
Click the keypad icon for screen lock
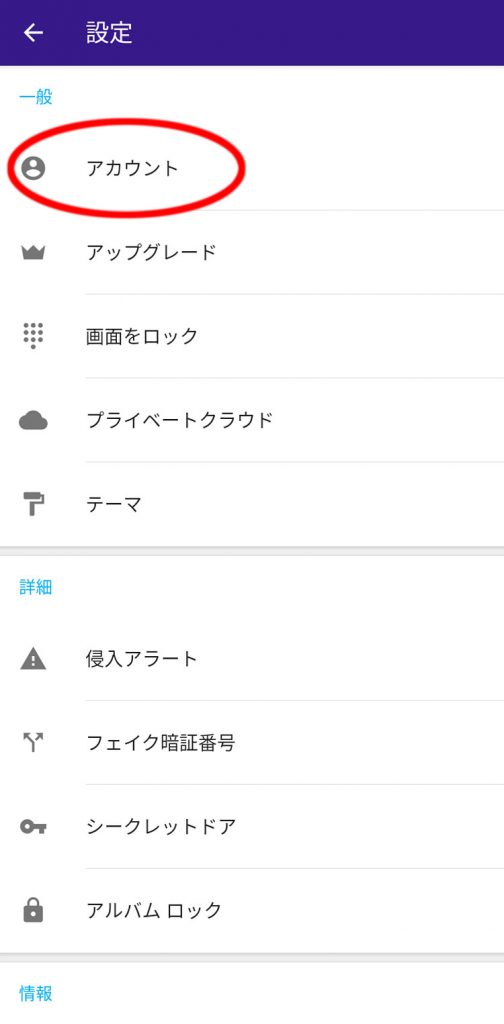33,336
